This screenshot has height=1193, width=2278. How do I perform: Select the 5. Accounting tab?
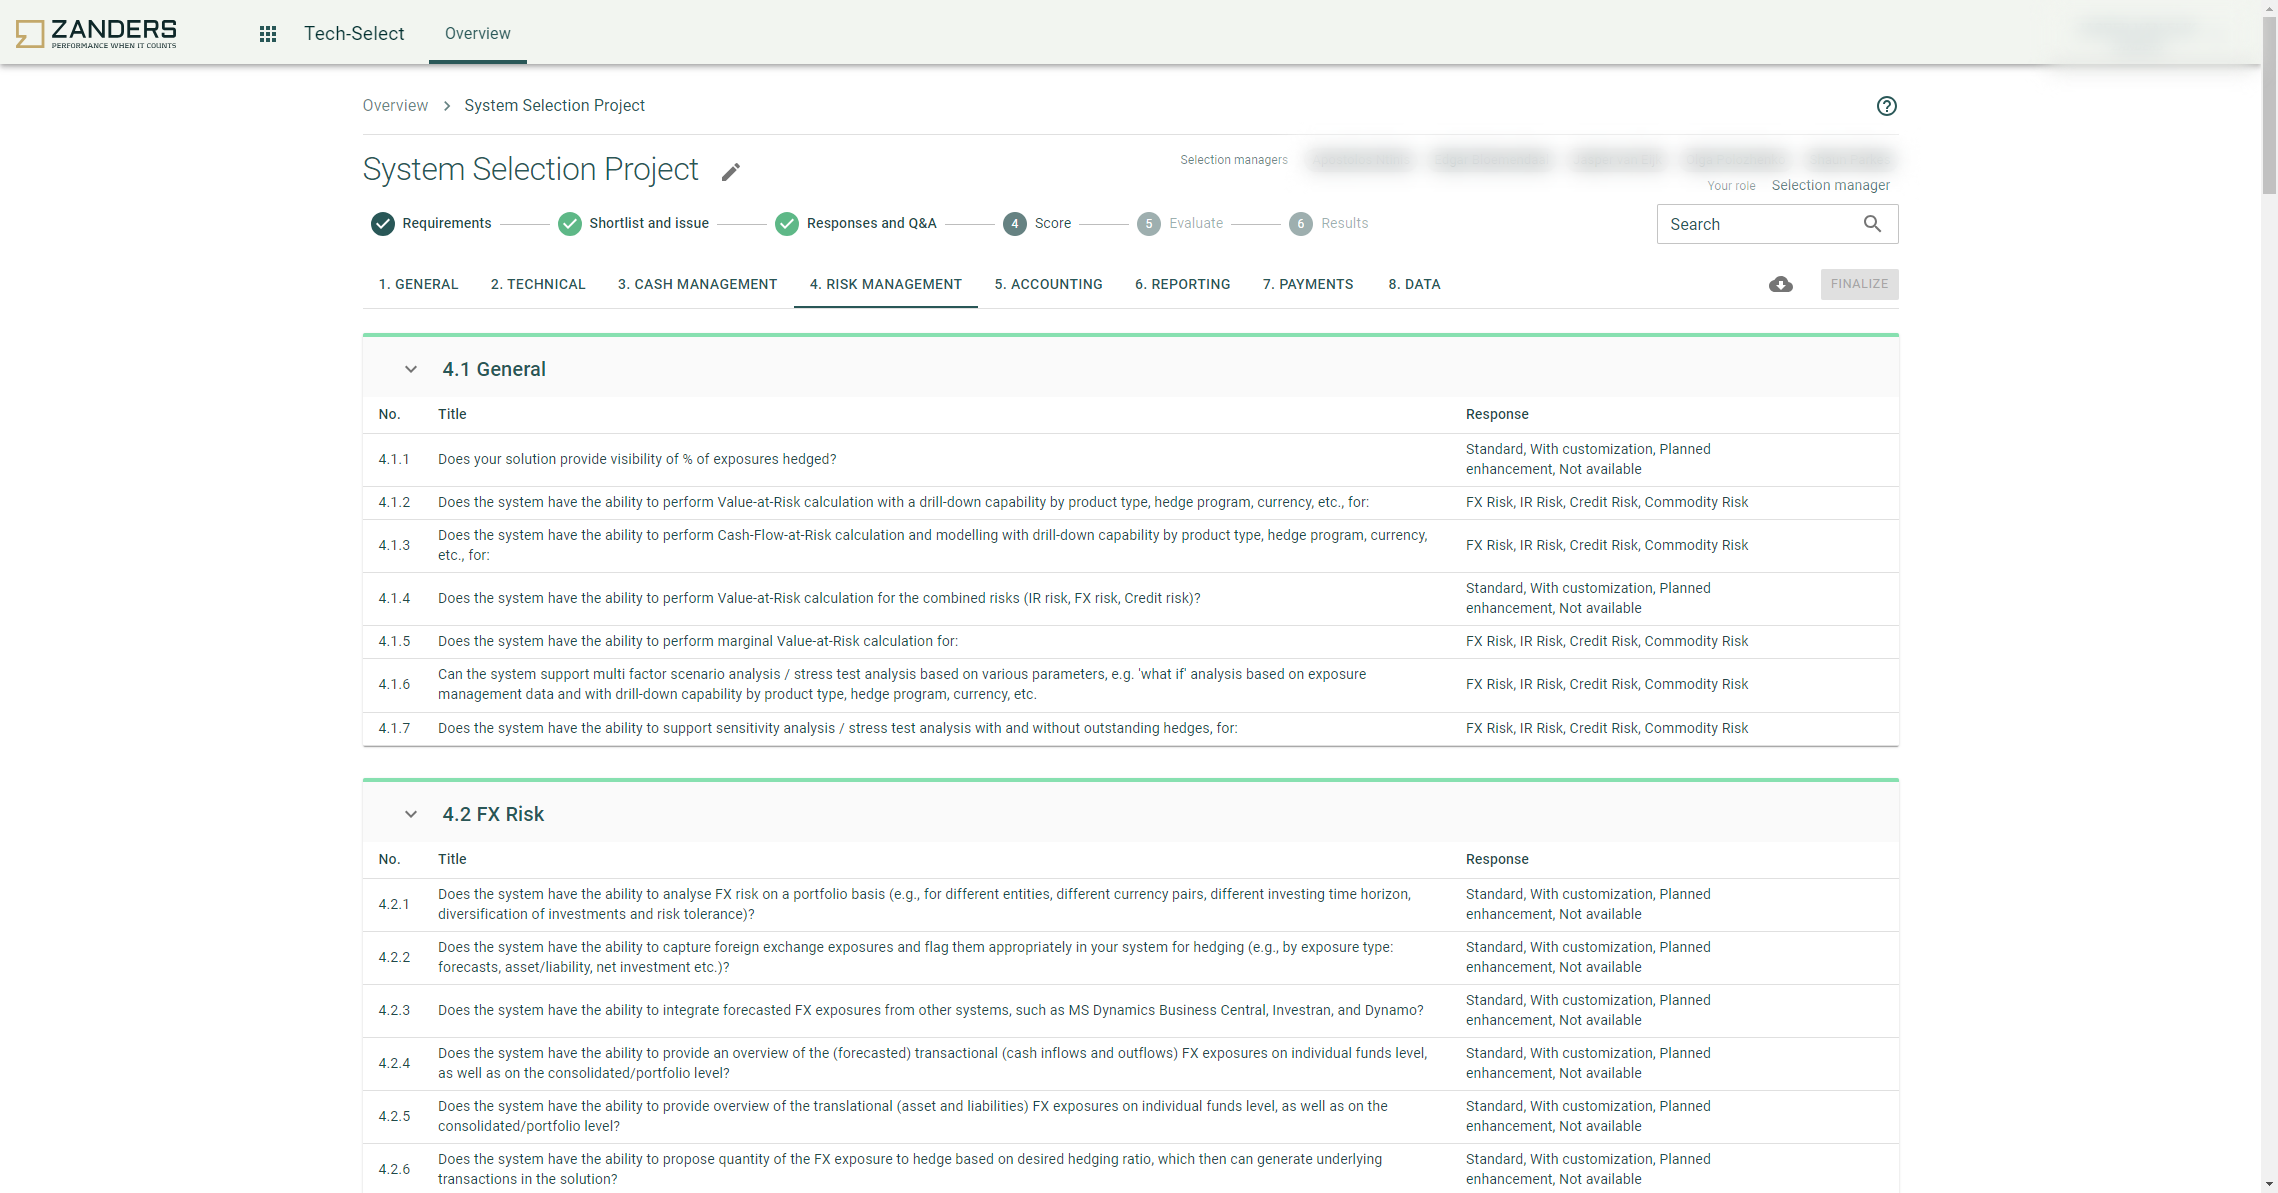tap(1048, 285)
